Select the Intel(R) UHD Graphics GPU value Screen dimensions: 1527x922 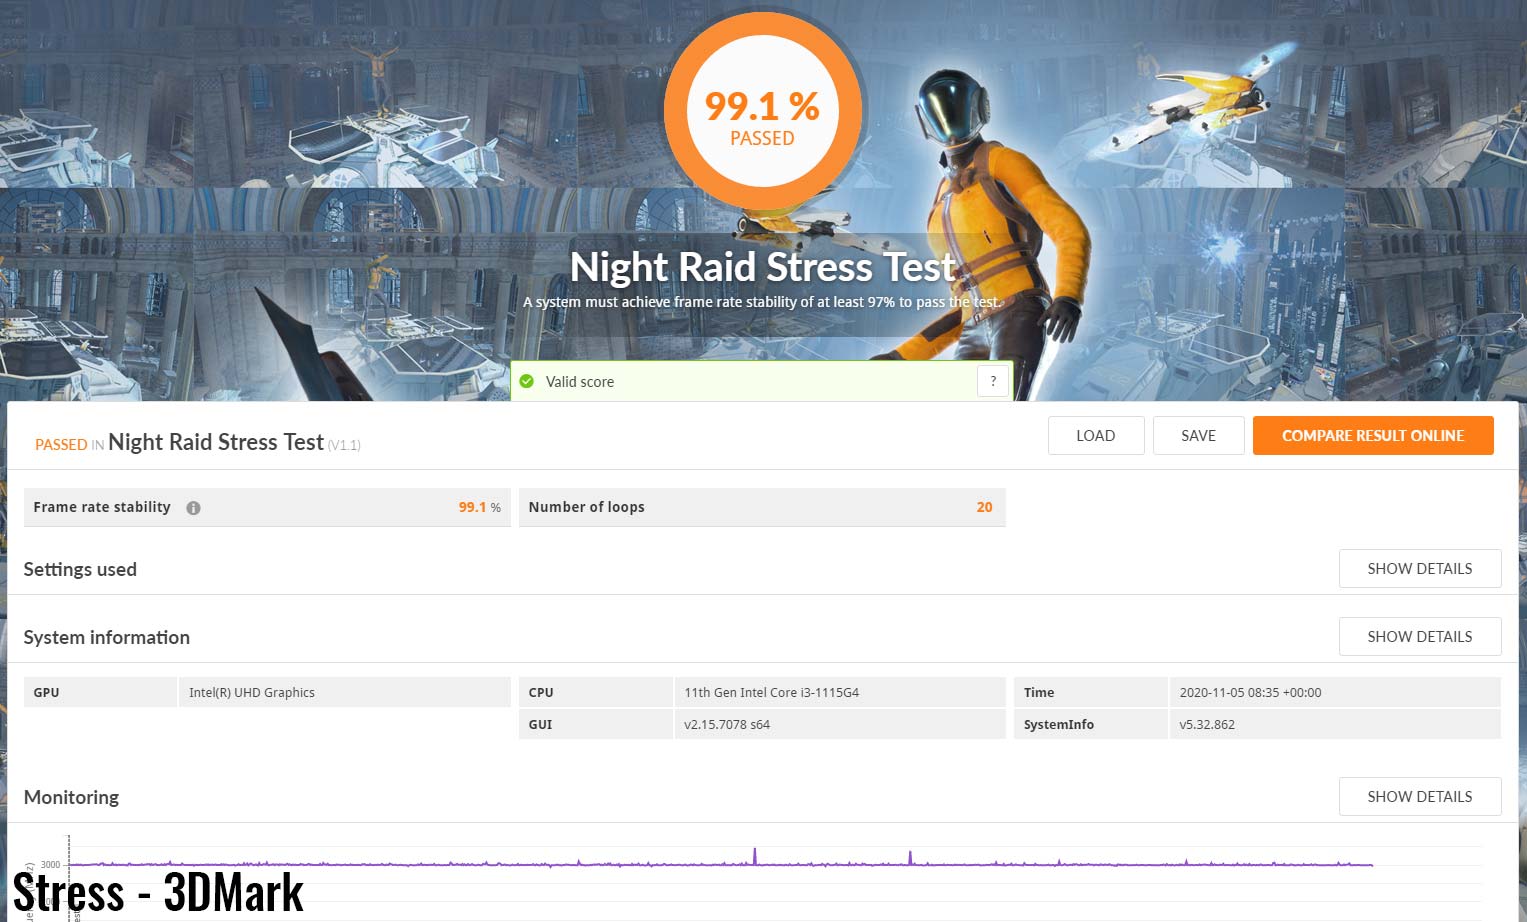point(252,692)
